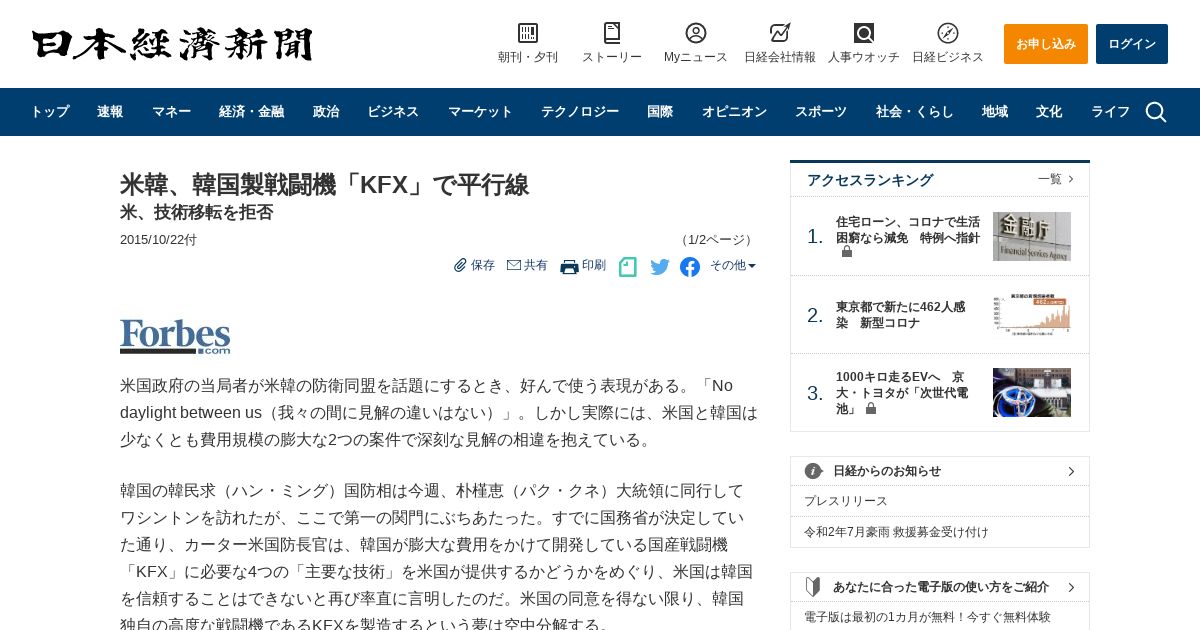Click the info icon beside 日経からのお知らせ
This screenshot has width=1200, height=630.
(x=814, y=471)
